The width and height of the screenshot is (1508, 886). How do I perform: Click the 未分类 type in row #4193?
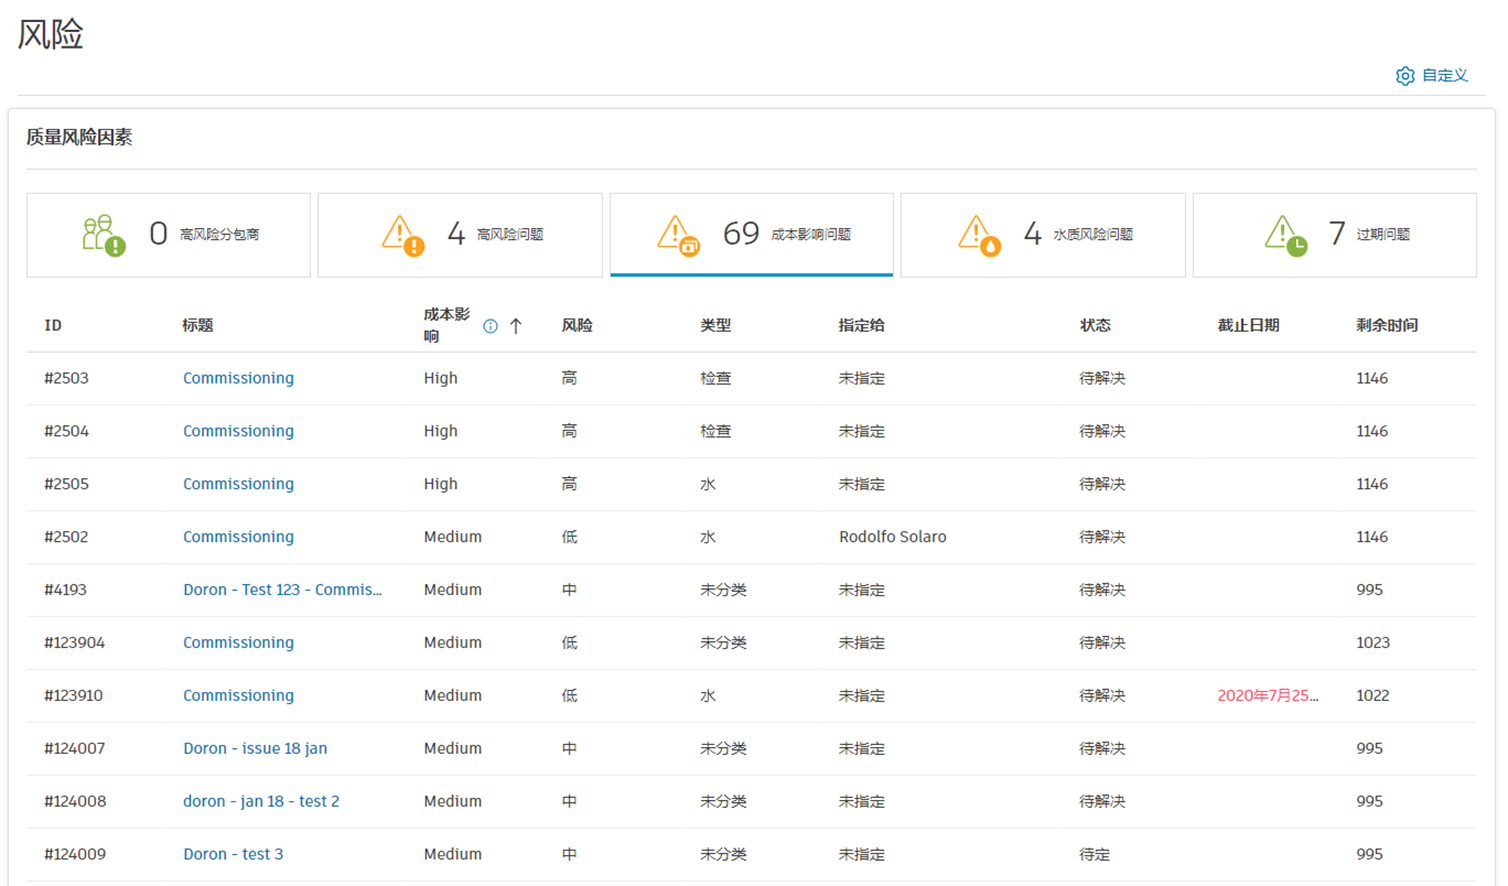pos(724,590)
